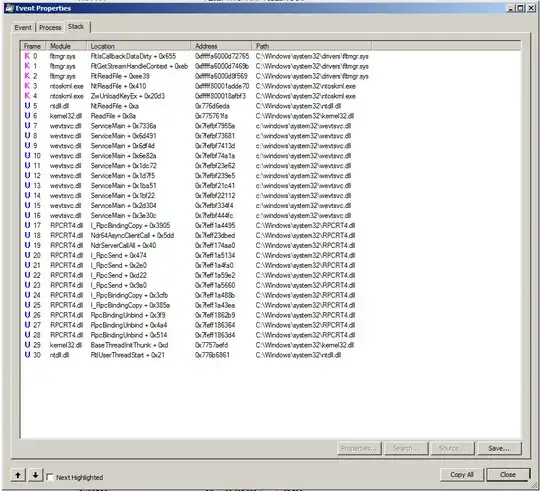Switch to the Event tab
The height and width of the screenshot is (491, 540).
(23, 28)
